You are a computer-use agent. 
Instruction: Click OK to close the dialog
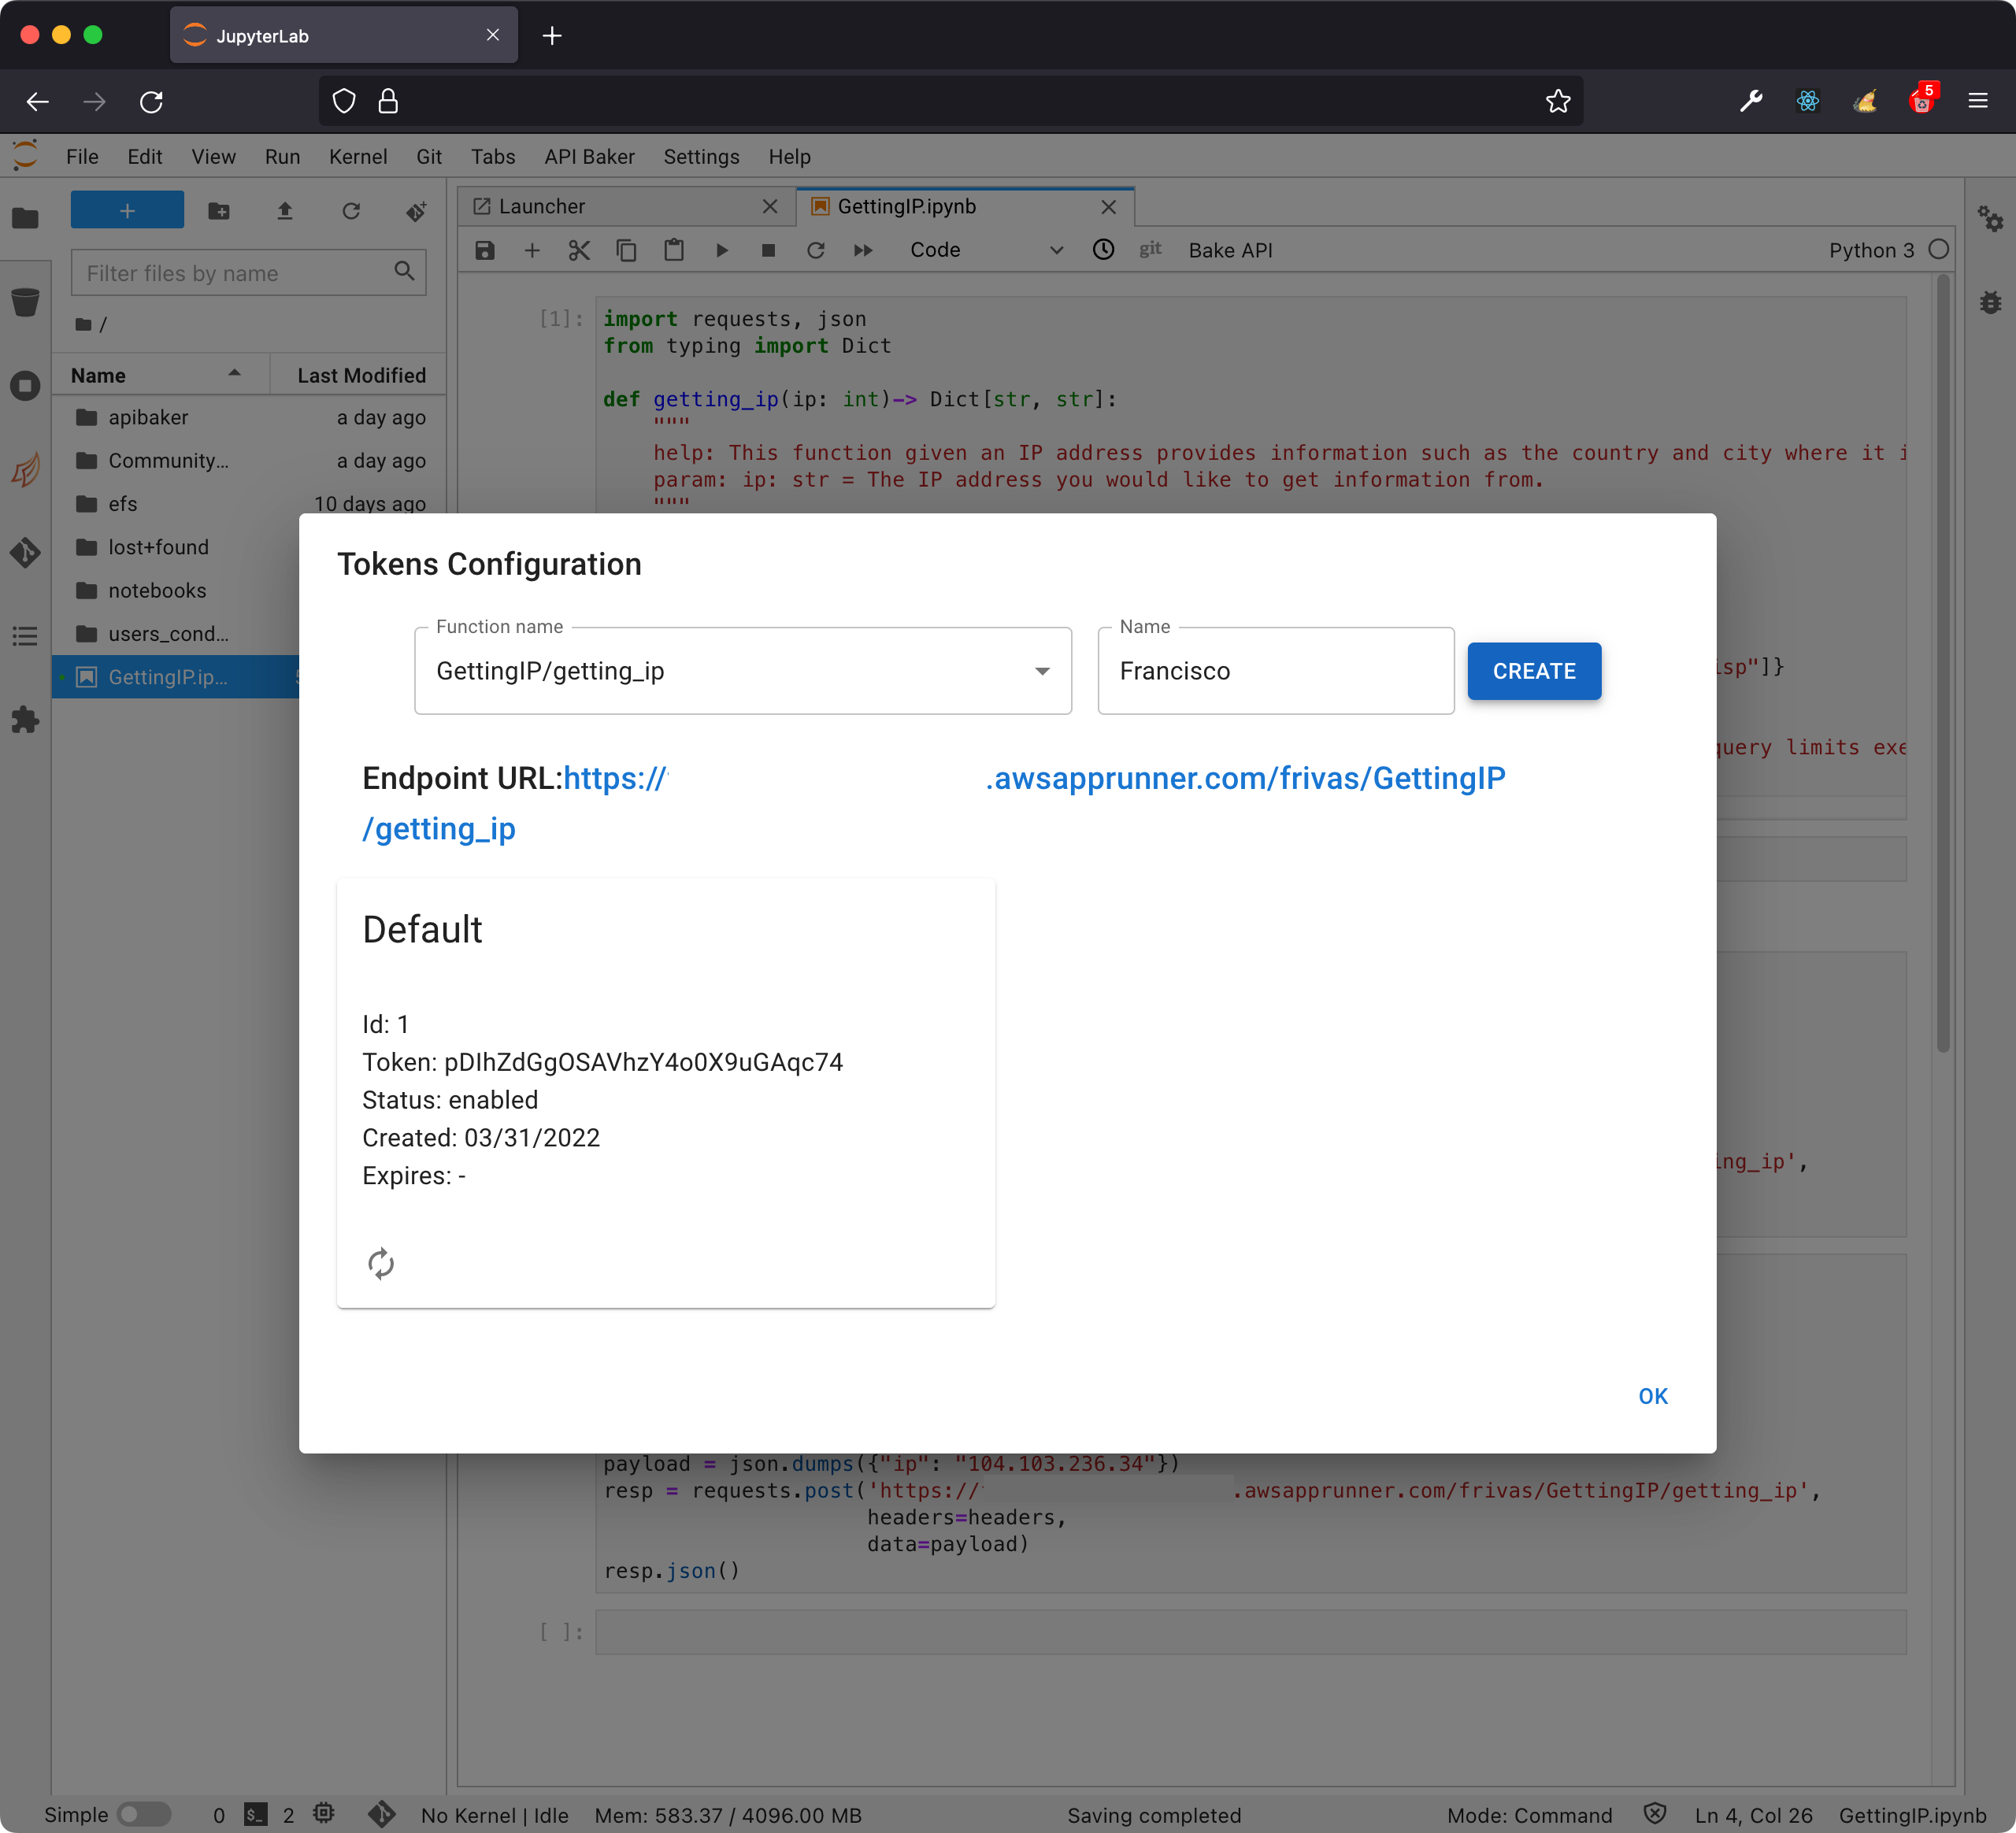pyautogui.click(x=1652, y=1396)
